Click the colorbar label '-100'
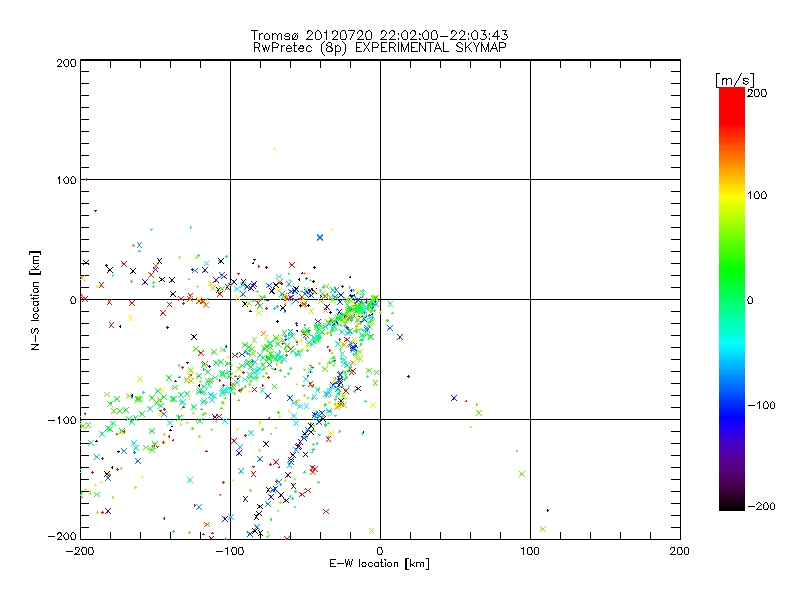 coord(761,405)
